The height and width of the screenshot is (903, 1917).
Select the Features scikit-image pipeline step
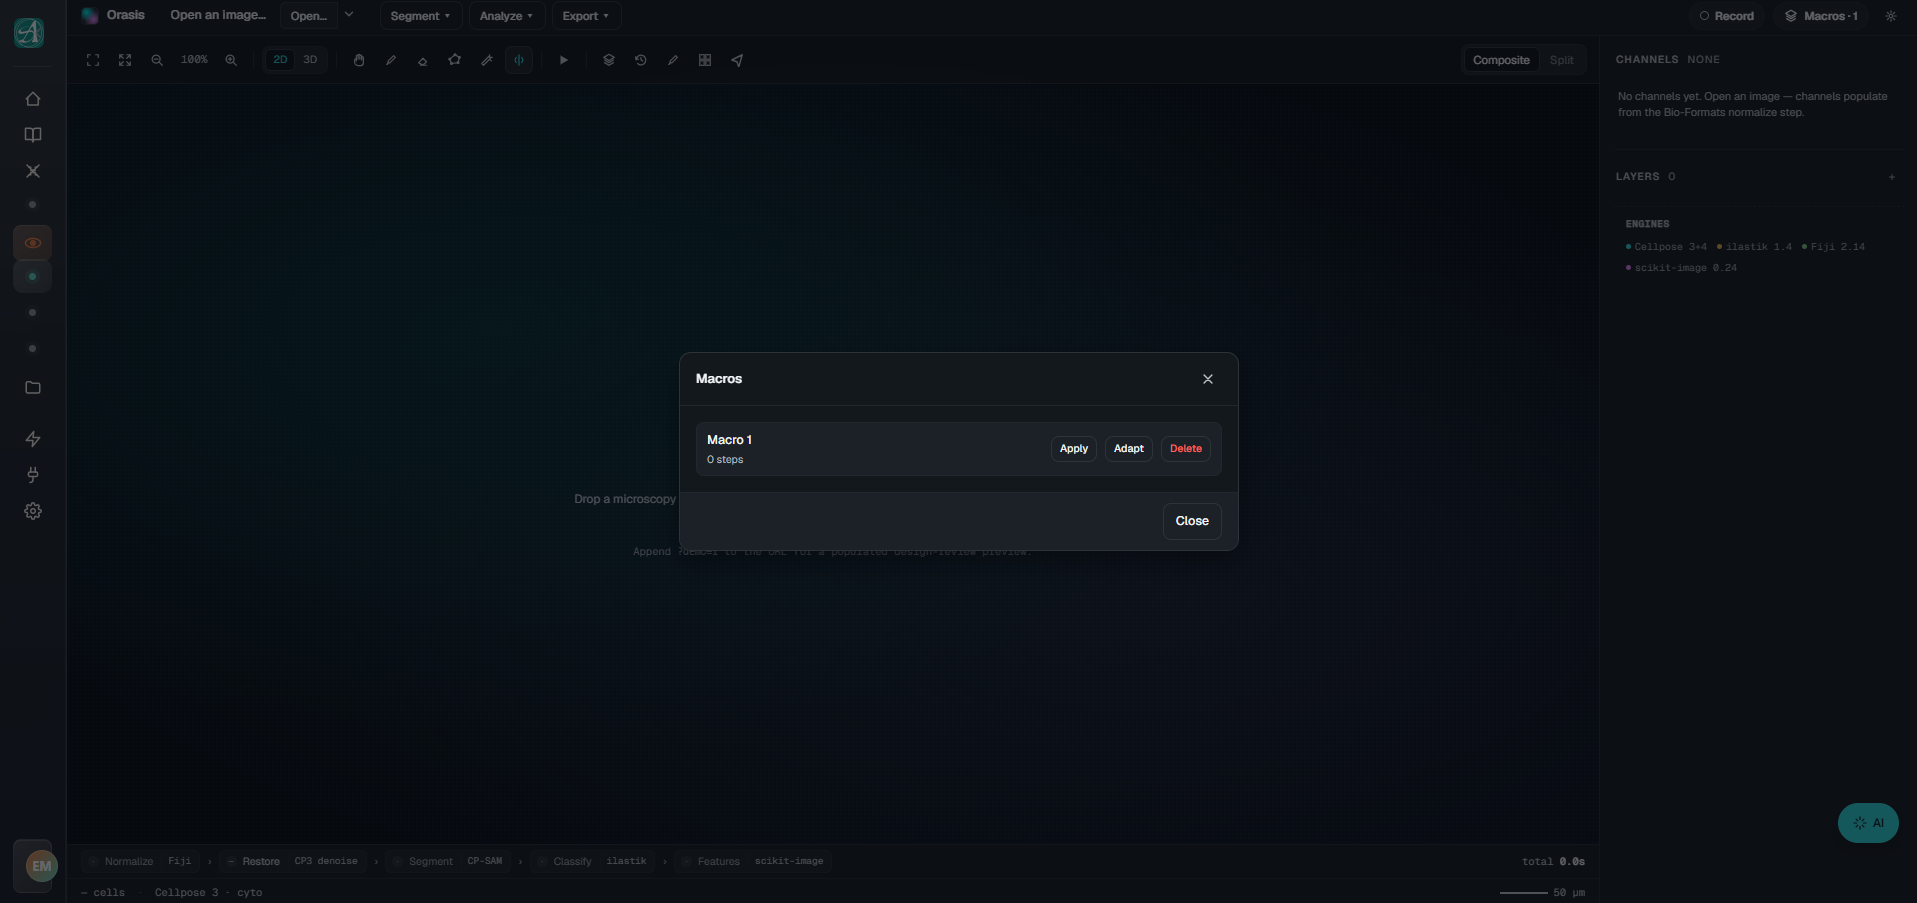(753, 861)
